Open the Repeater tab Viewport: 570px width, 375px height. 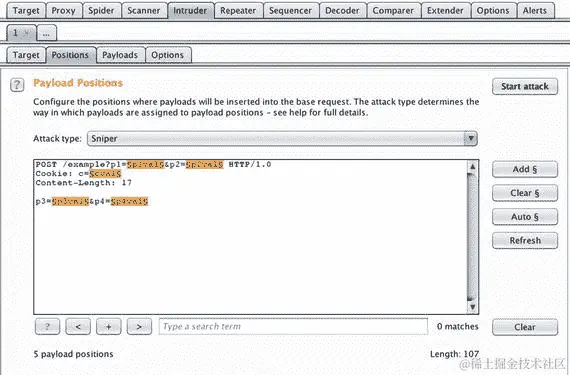tap(238, 11)
